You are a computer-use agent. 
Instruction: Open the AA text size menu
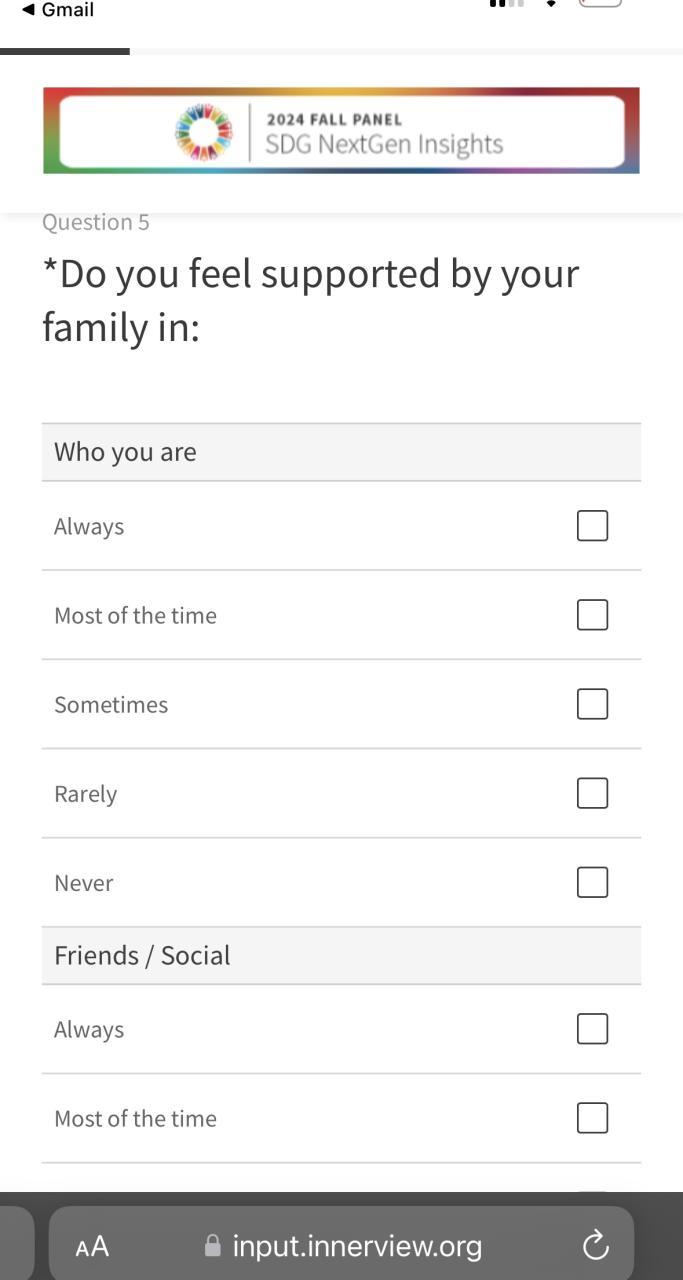(92, 1246)
